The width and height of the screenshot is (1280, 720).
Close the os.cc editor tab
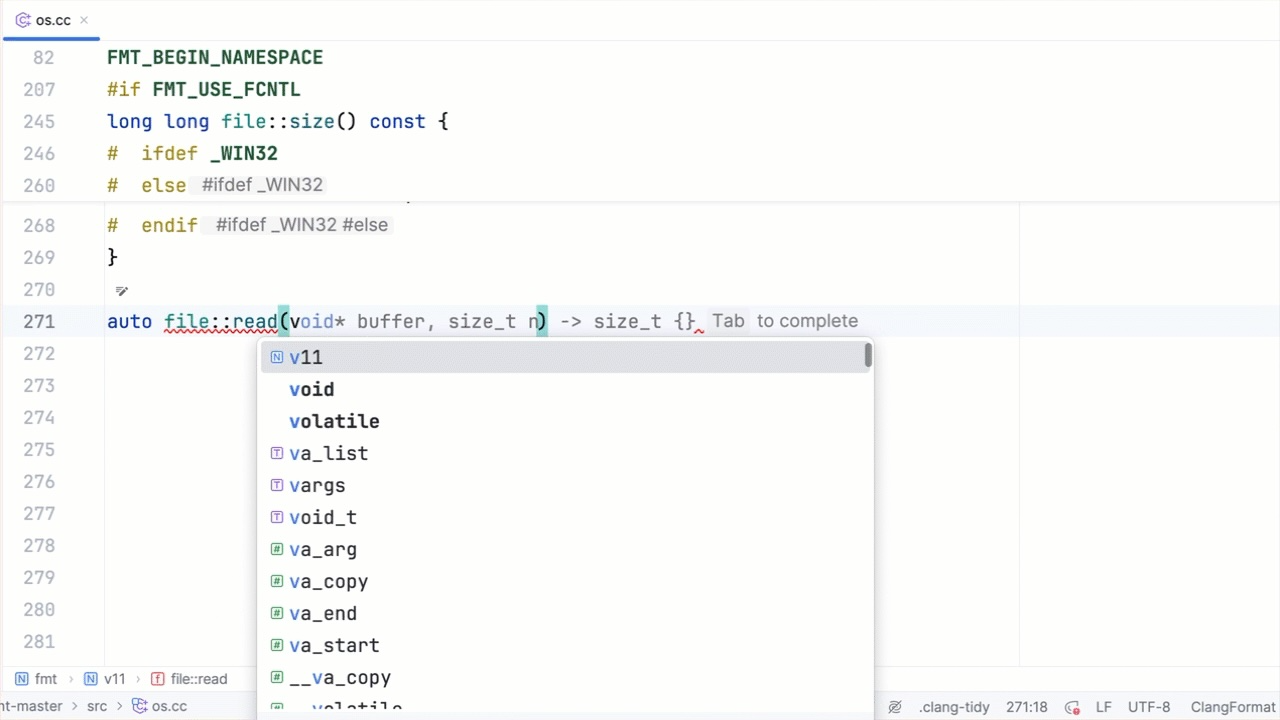click(x=84, y=20)
